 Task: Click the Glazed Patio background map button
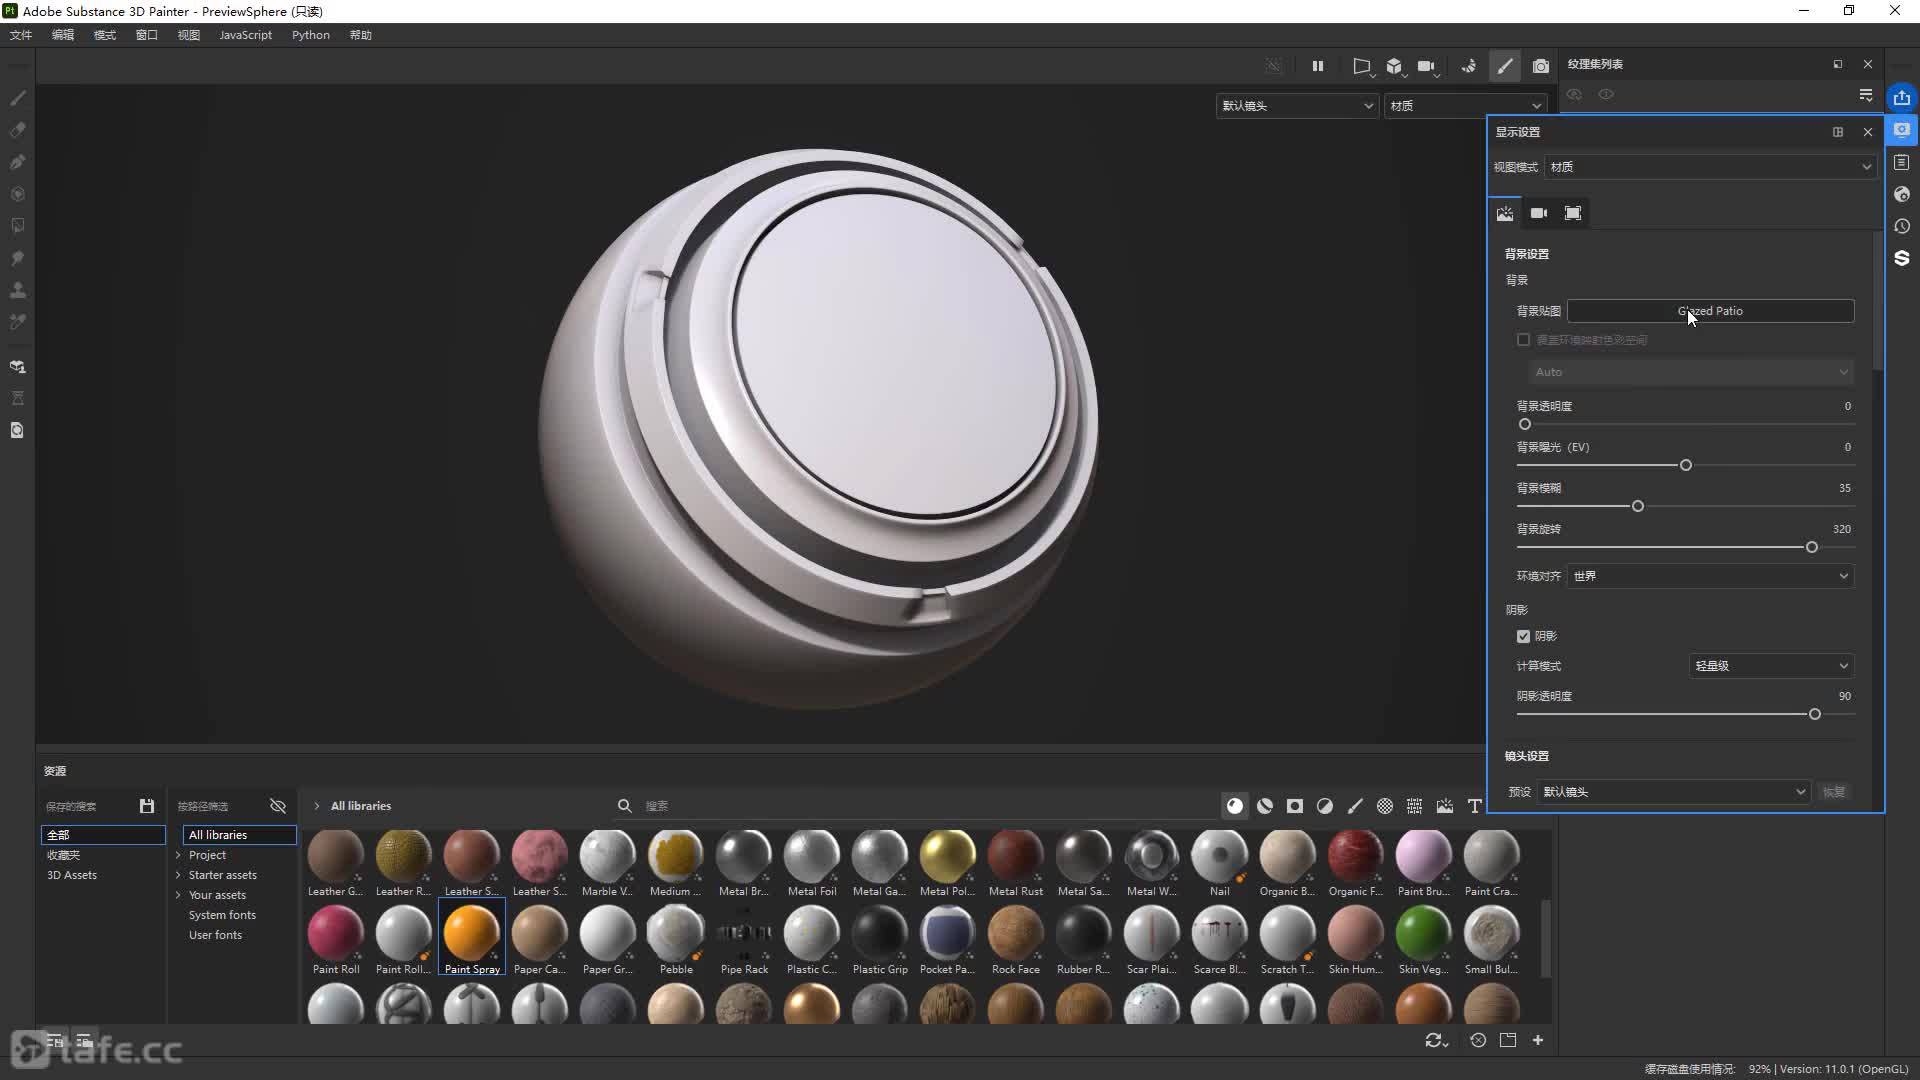(1710, 311)
